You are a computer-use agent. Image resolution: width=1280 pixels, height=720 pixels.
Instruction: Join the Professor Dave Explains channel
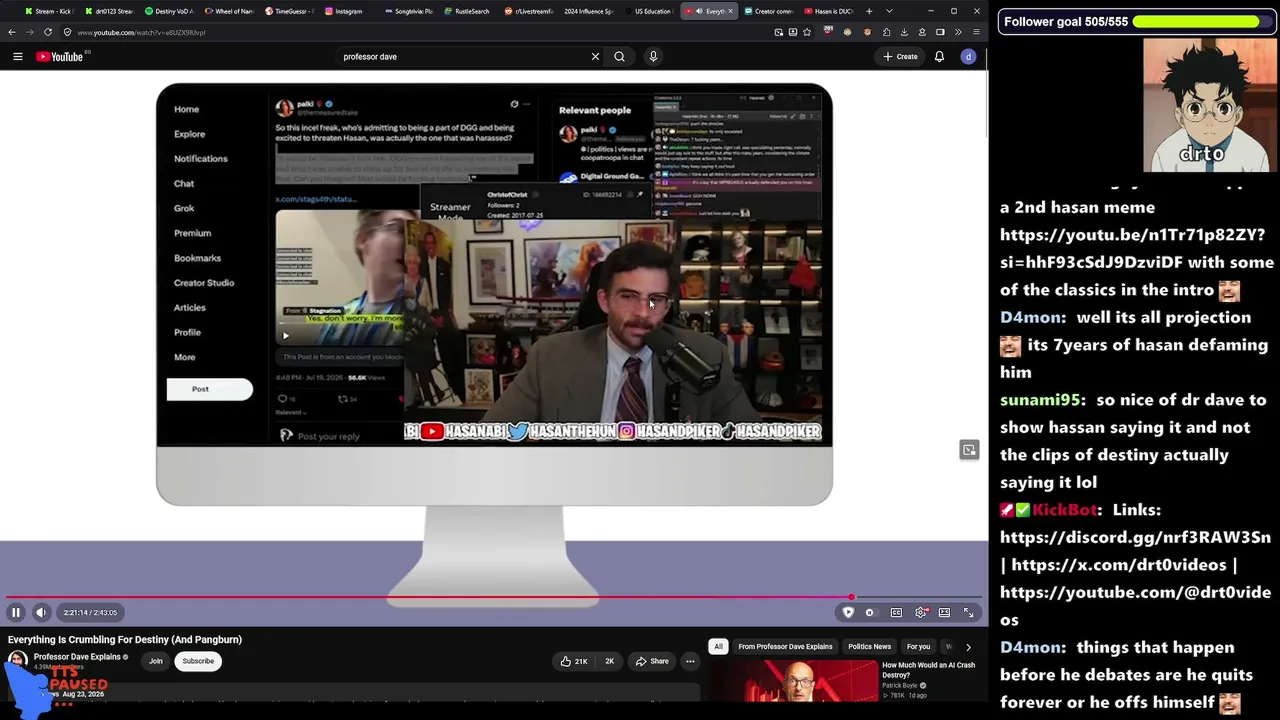coord(156,661)
